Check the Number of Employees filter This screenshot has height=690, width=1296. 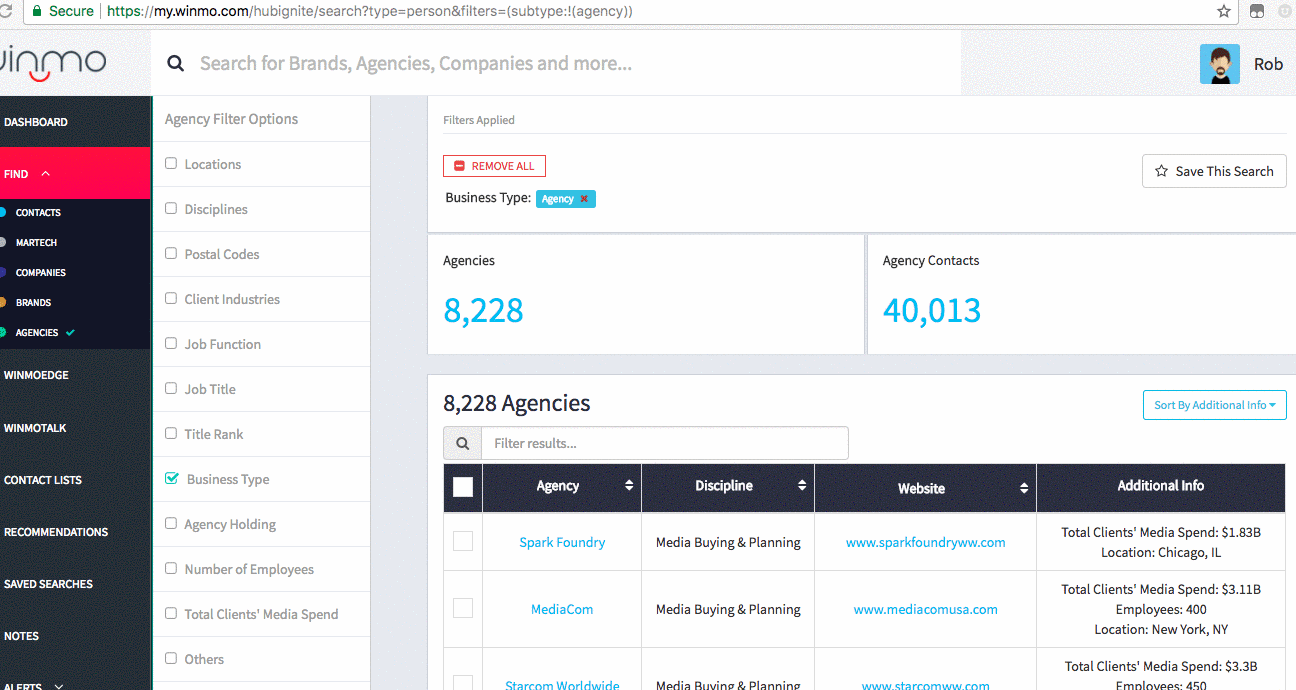(x=171, y=568)
